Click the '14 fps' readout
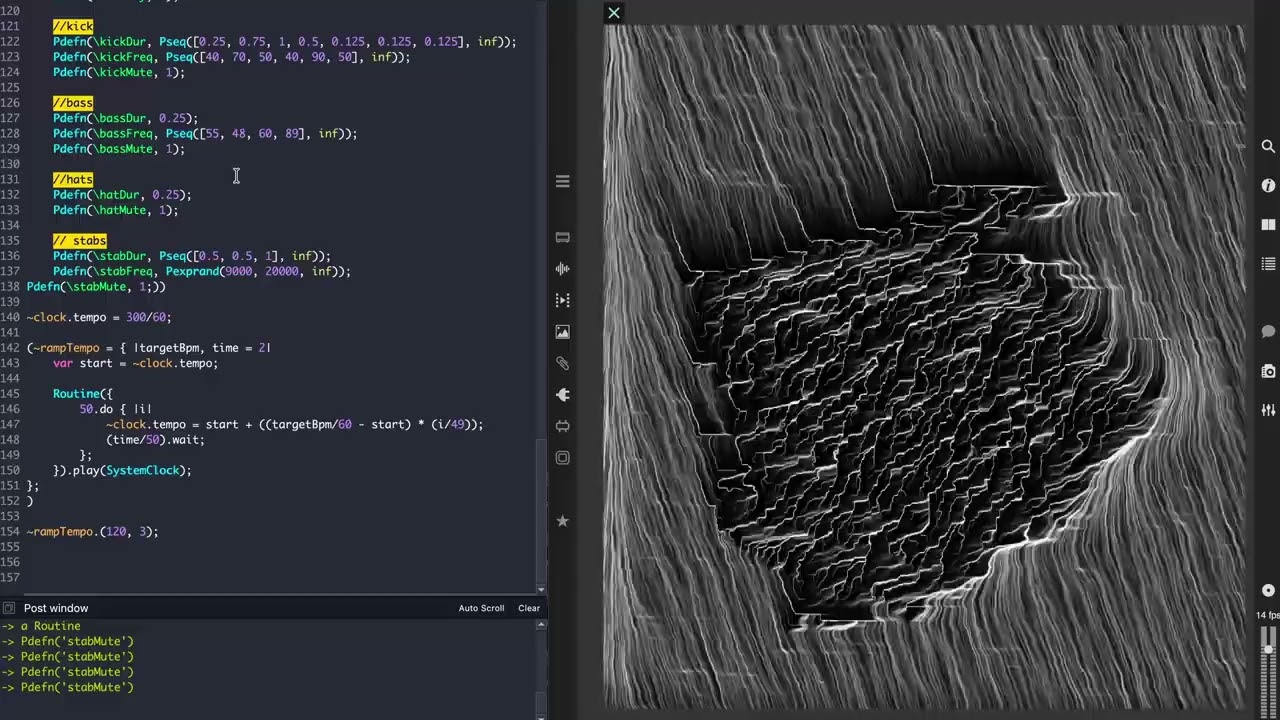The image size is (1280, 720). (1267, 615)
